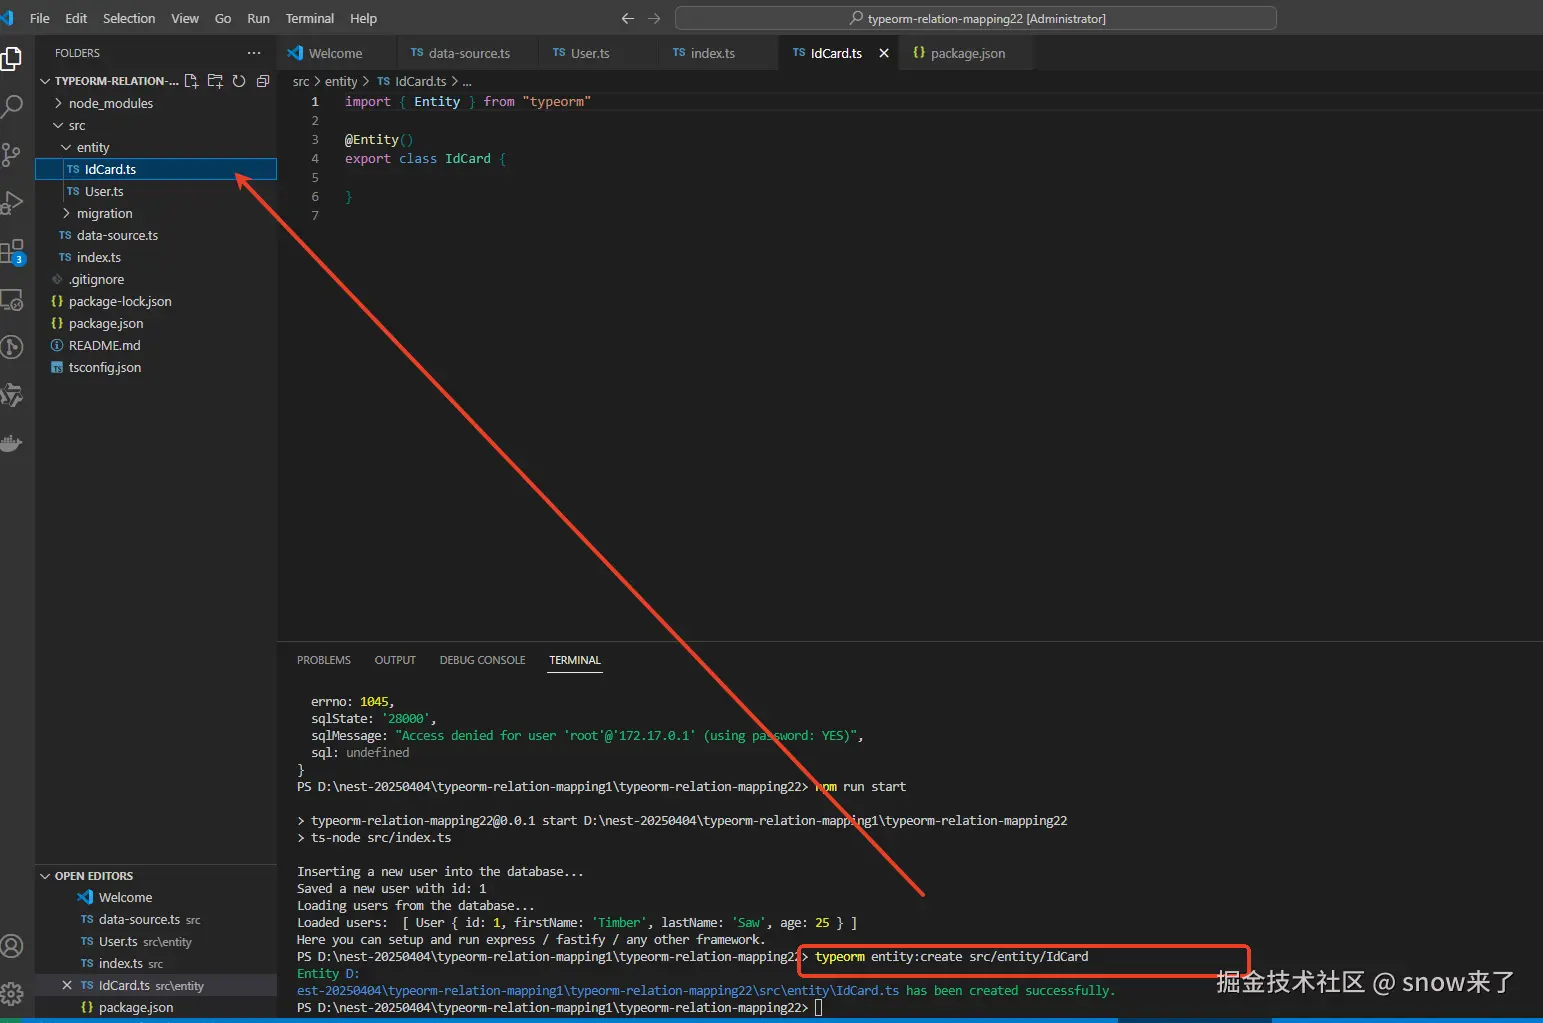Screen dimensions: 1543x1023
Task: Collapse the src folder
Action: click(x=58, y=125)
